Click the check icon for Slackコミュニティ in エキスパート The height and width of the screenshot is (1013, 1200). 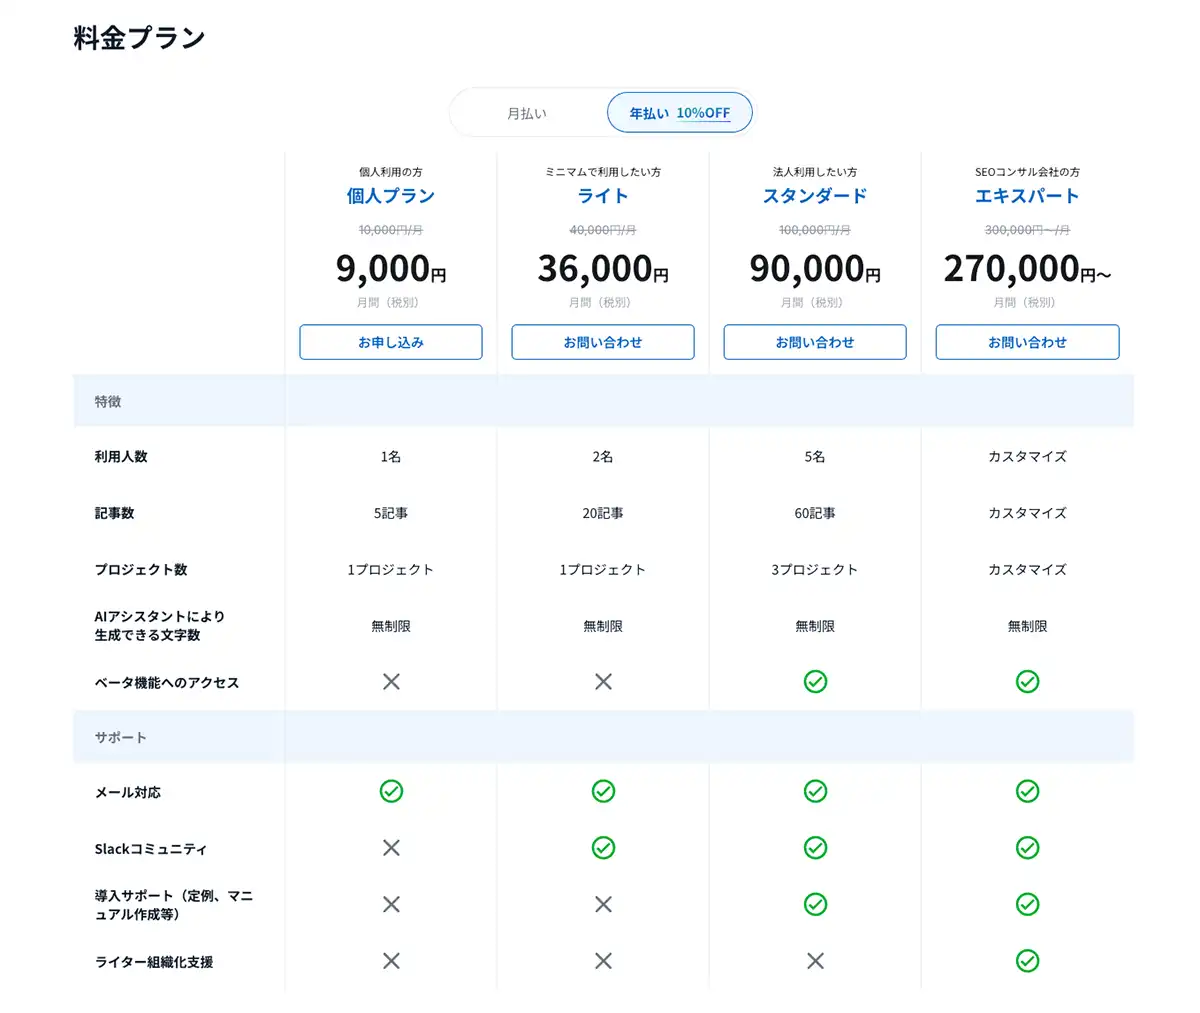[x=1027, y=847]
